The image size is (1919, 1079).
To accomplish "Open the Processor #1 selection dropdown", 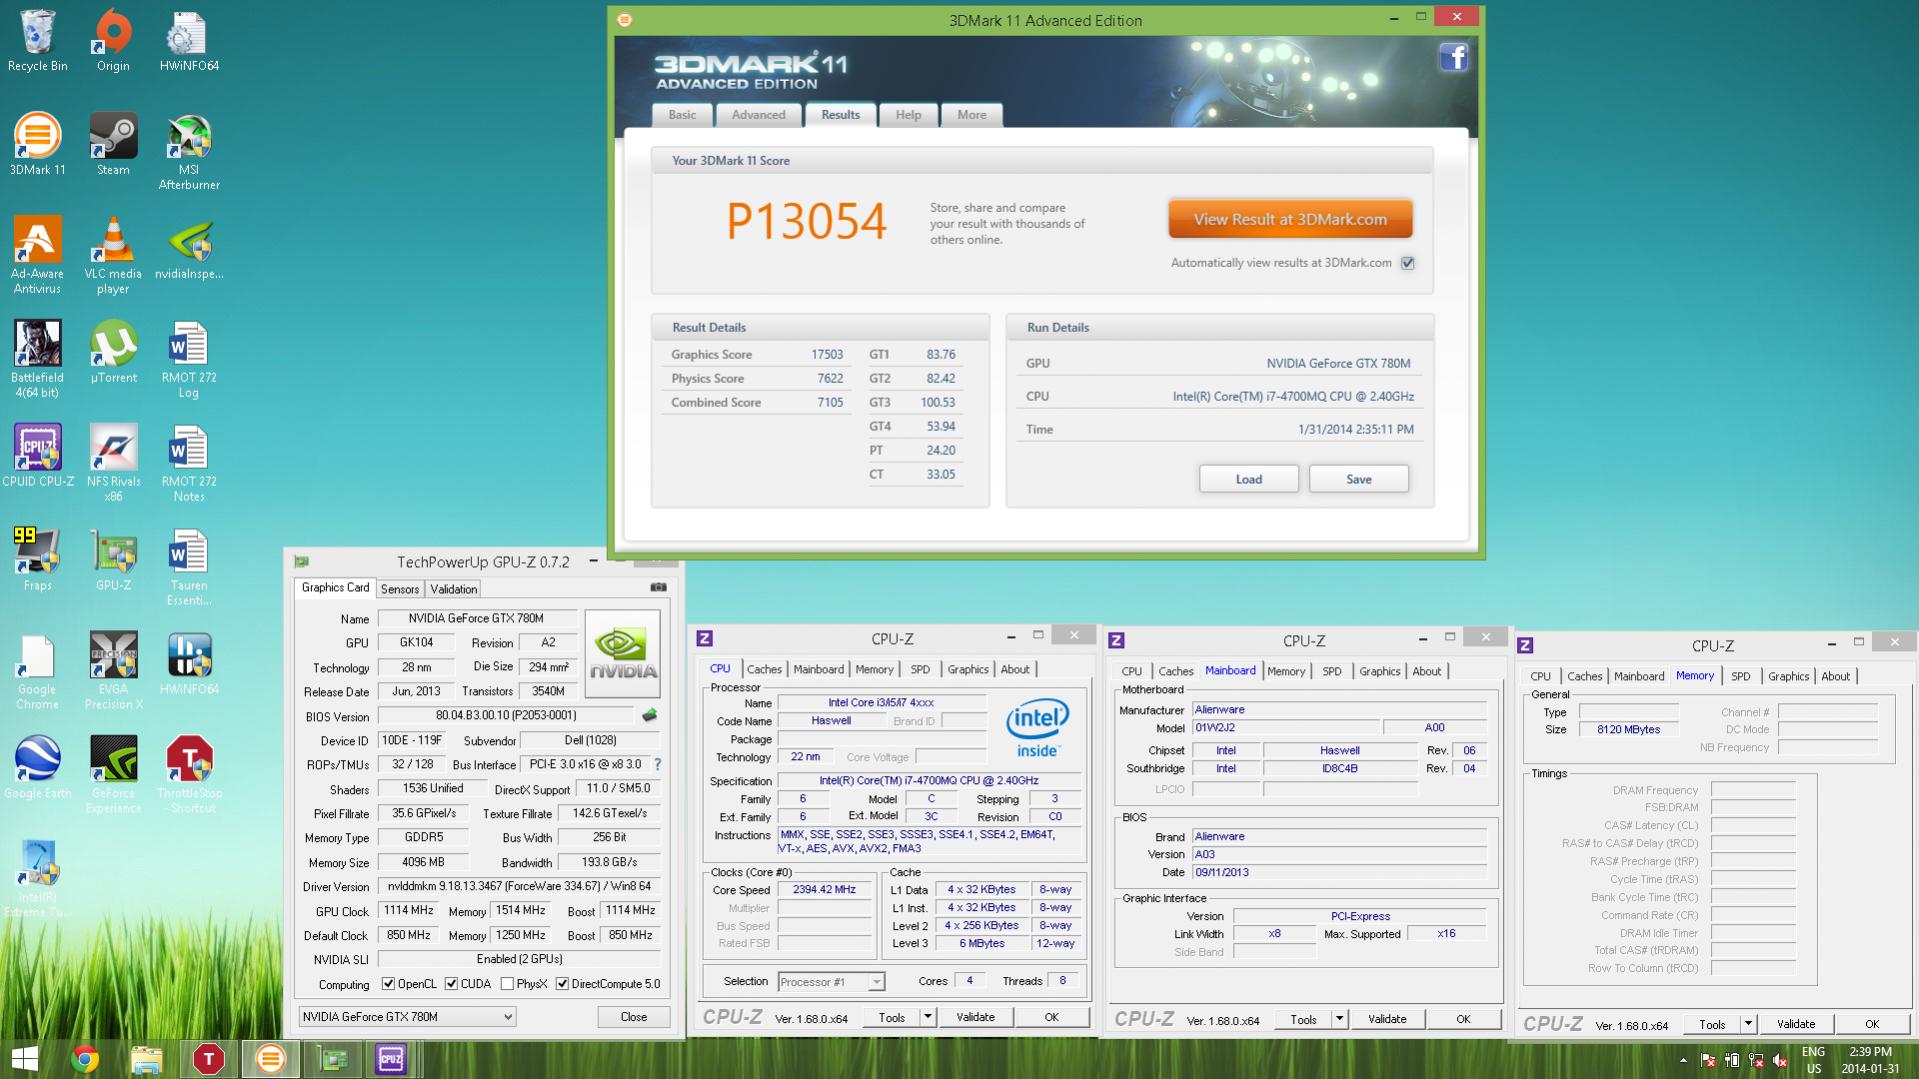I will tap(831, 982).
